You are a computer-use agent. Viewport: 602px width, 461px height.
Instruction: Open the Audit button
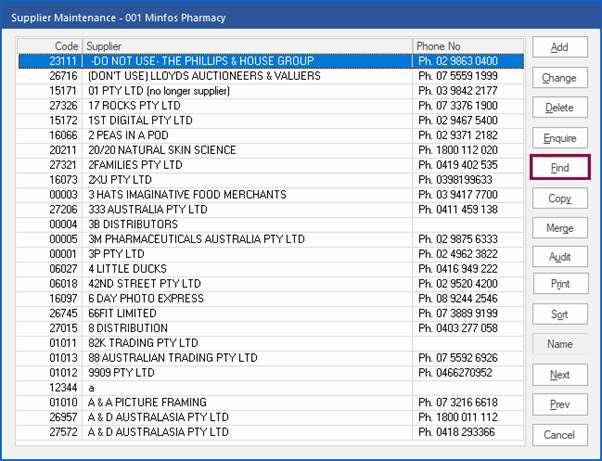click(x=560, y=257)
